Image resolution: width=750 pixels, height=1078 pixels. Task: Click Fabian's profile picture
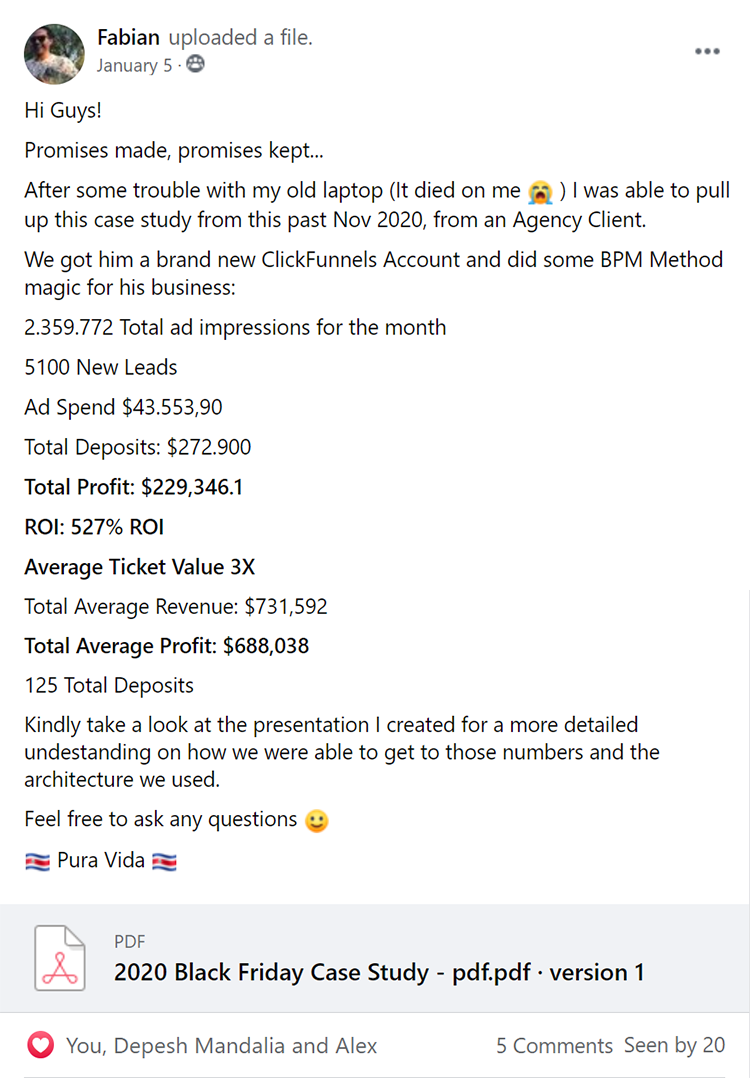[x=54, y=54]
